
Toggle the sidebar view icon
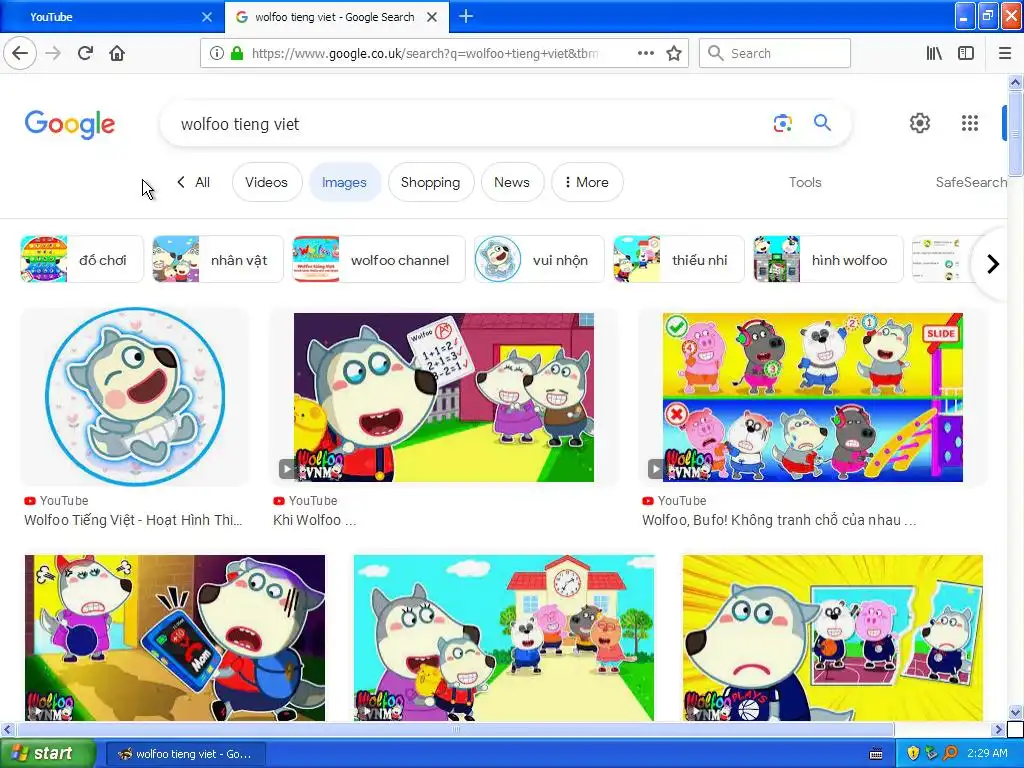[966, 53]
